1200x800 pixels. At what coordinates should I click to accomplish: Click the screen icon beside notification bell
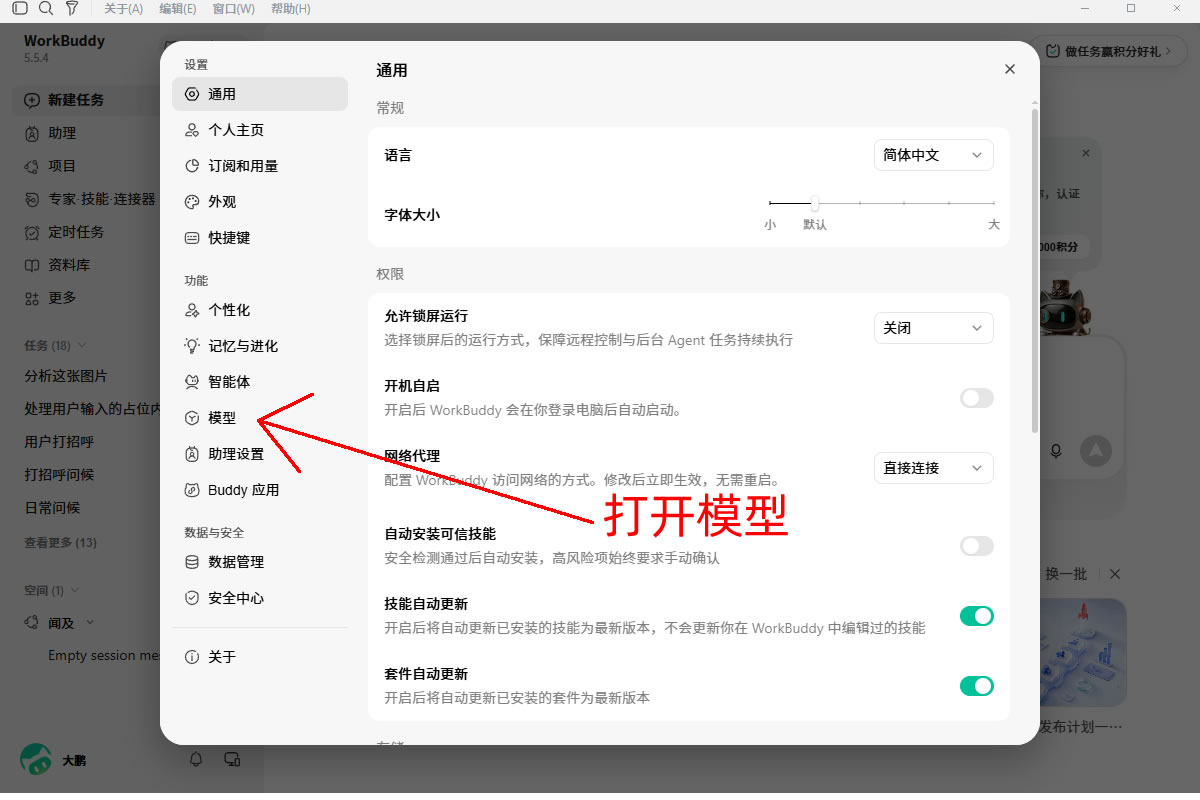click(x=232, y=760)
